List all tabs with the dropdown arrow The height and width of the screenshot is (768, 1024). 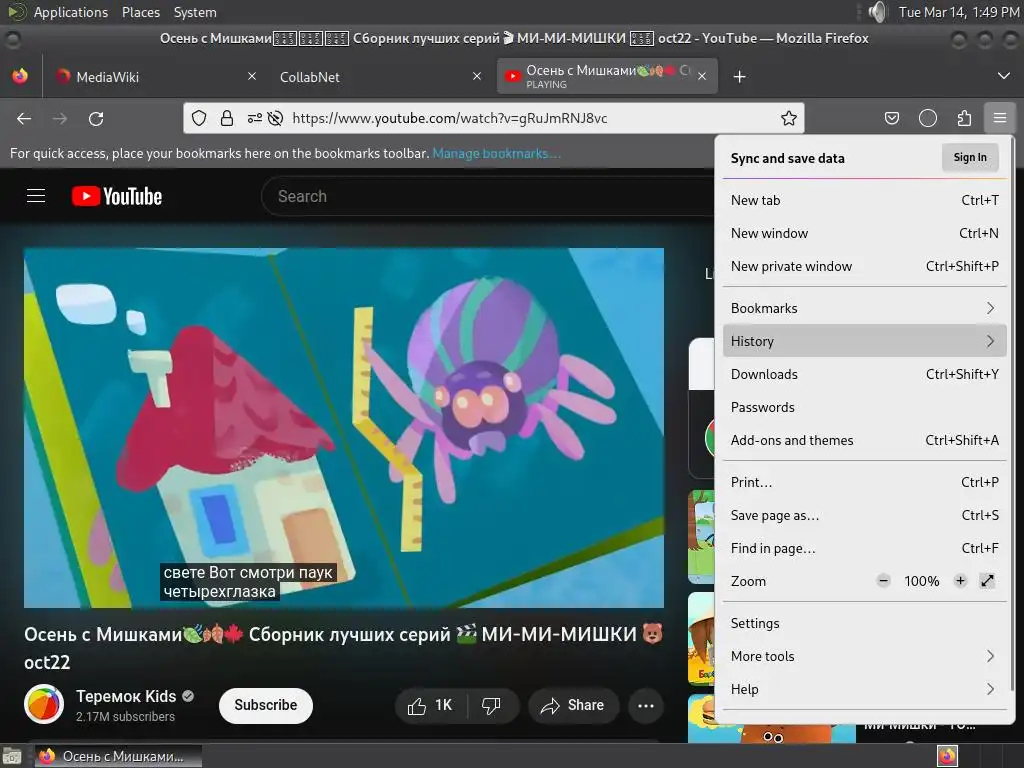click(x=1004, y=76)
